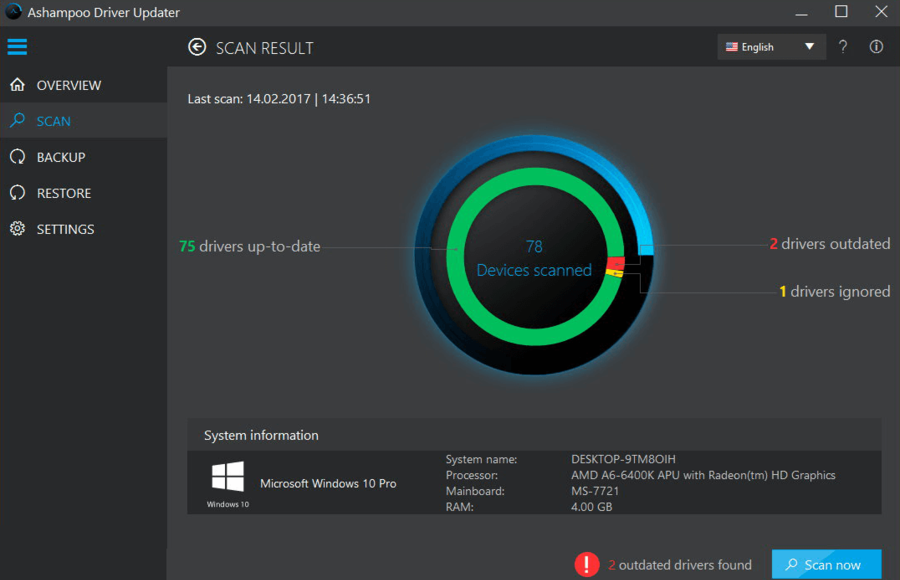Click the System information header
Image resolution: width=900 pixels, height=580 pixels.
(261, 435)
